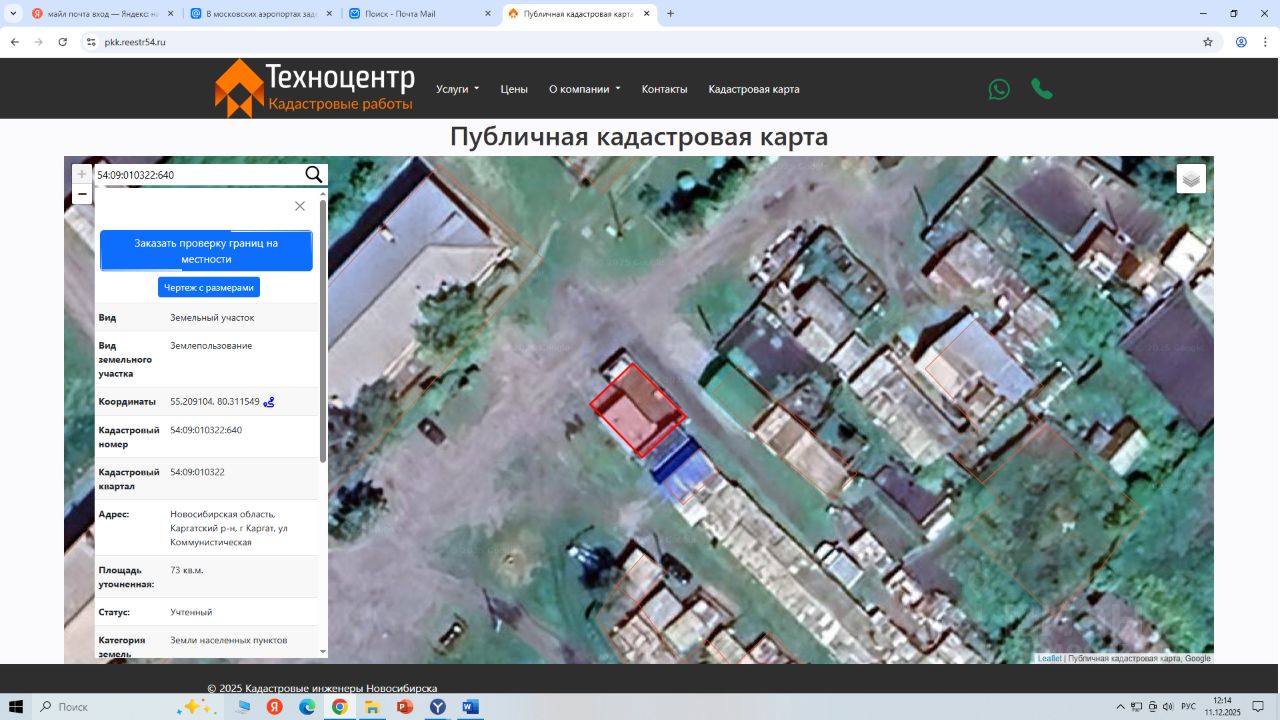The image size is (1280, 720).
Task: Switch input language РУС in tray
Action: 1189,707
